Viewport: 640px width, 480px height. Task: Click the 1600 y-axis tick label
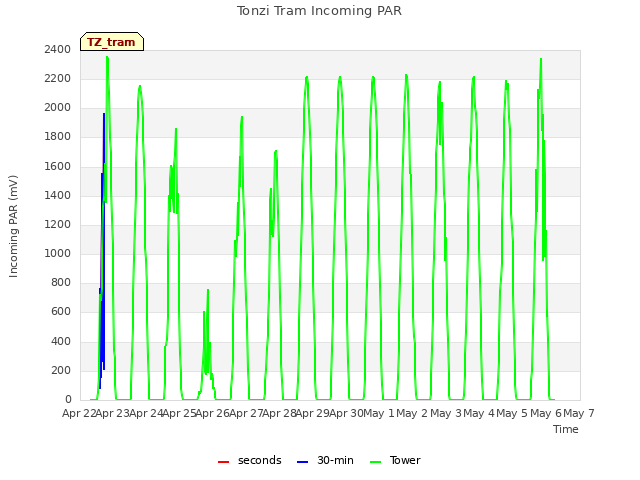coord(58,166)
